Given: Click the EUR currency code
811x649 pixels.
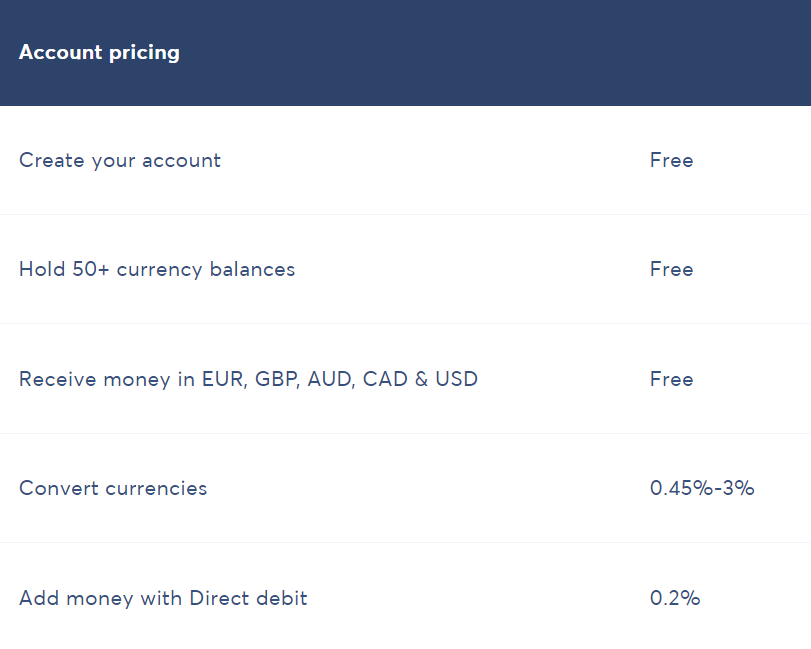Looking at the screenshot, I should coord(222,379).
